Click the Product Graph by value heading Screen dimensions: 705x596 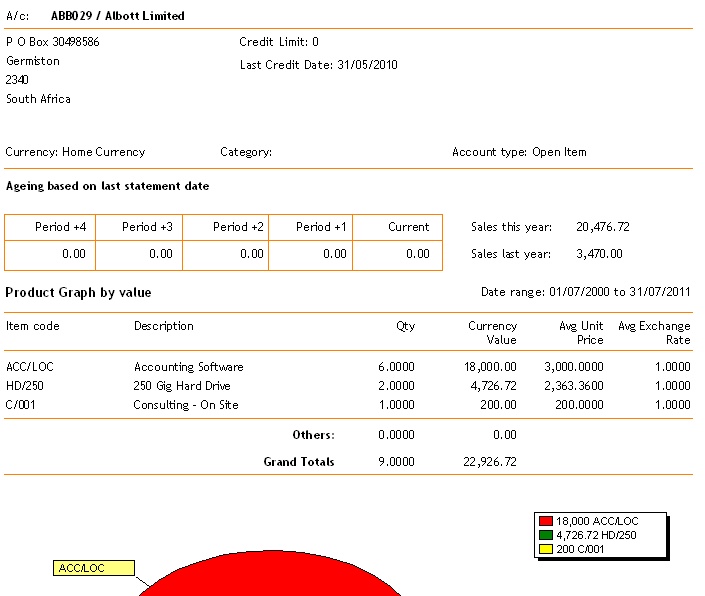click(78, 292)
